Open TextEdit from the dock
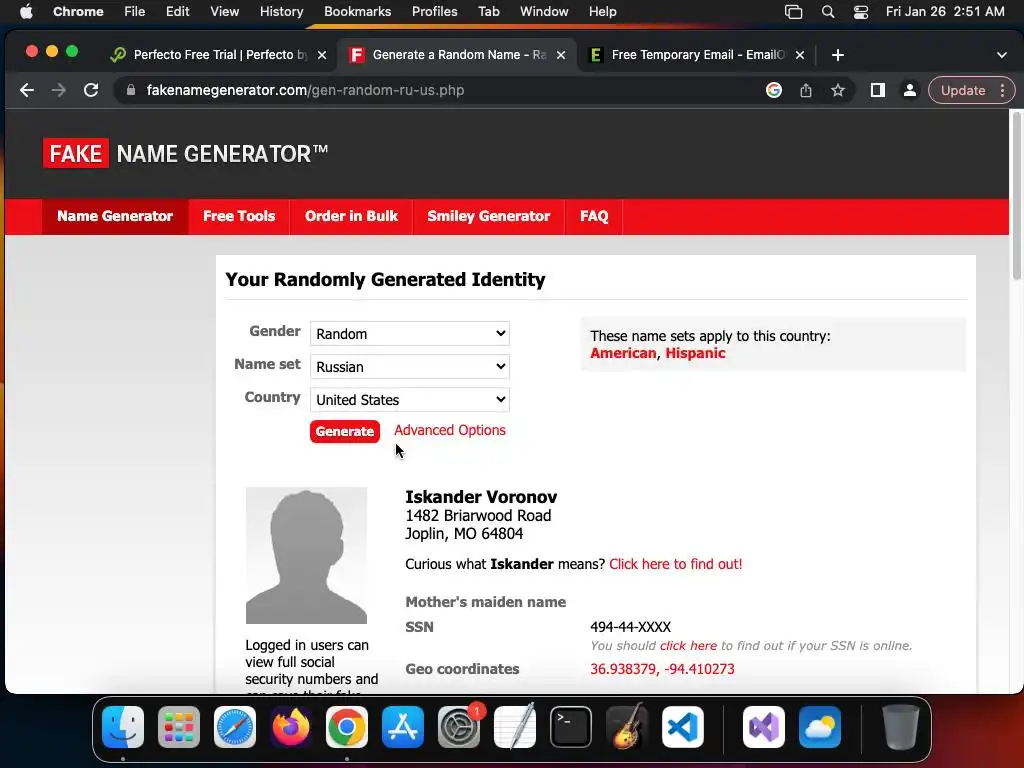Viewport: 1024px width, 768px height. [515, 727]
